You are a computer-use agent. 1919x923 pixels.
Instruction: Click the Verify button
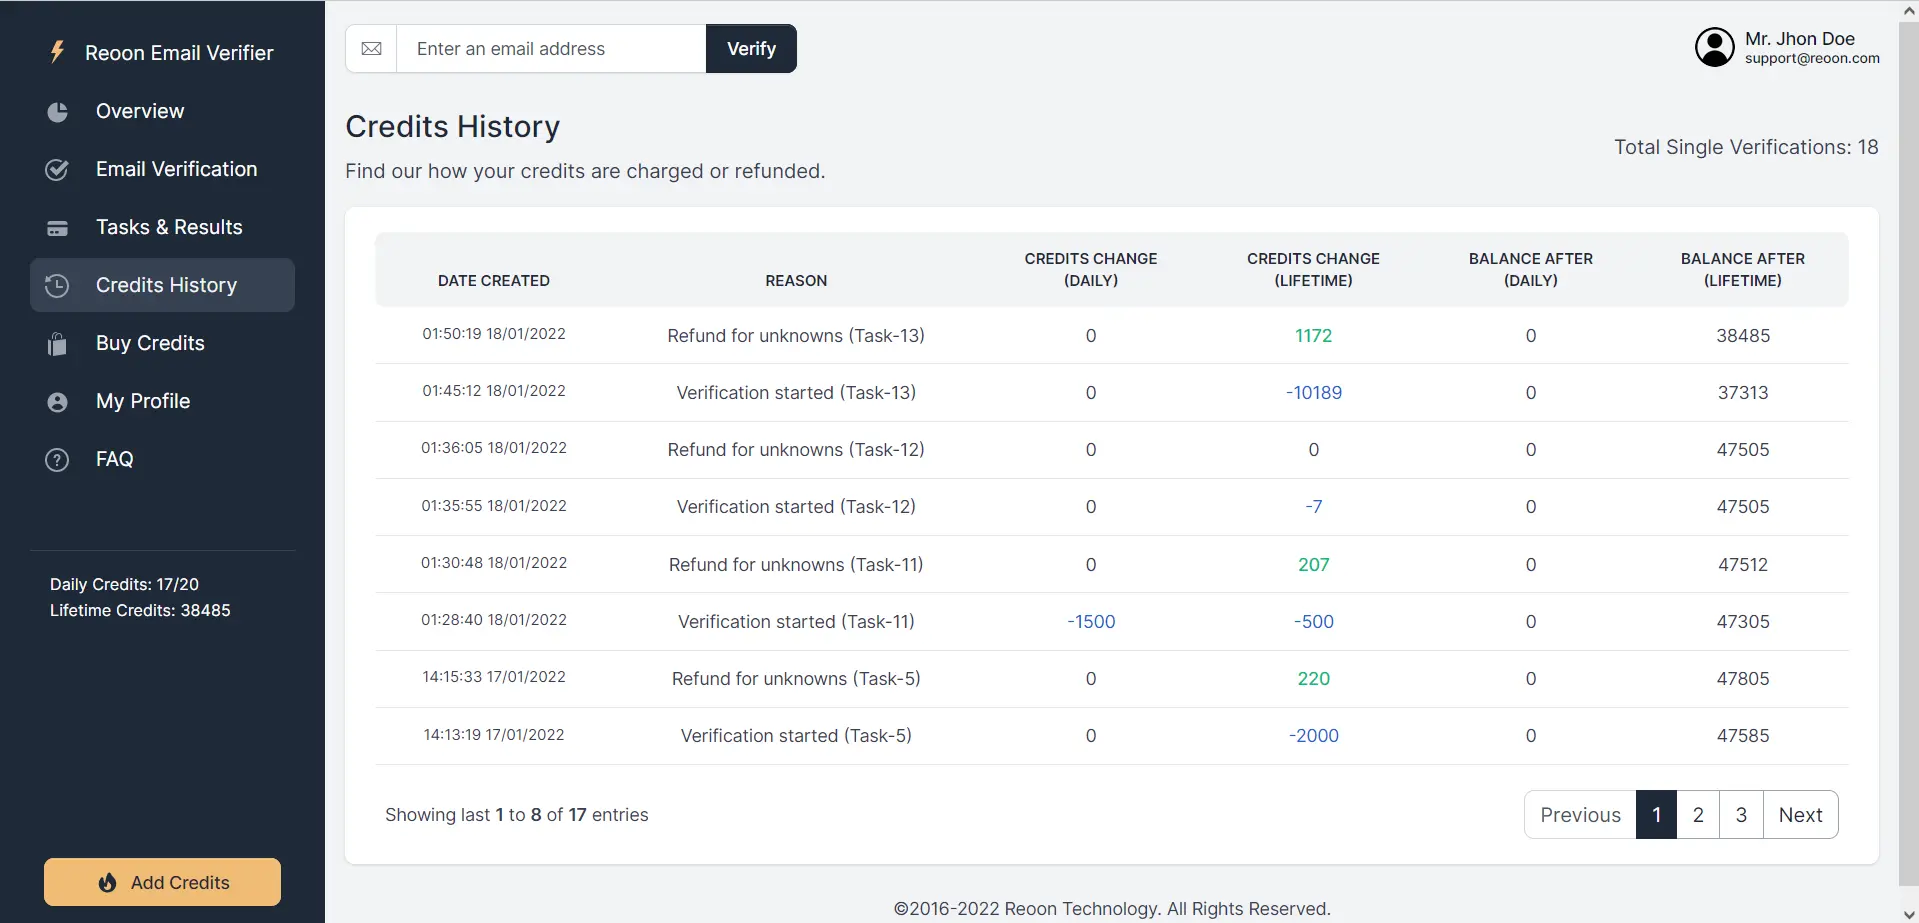(751, 49)
